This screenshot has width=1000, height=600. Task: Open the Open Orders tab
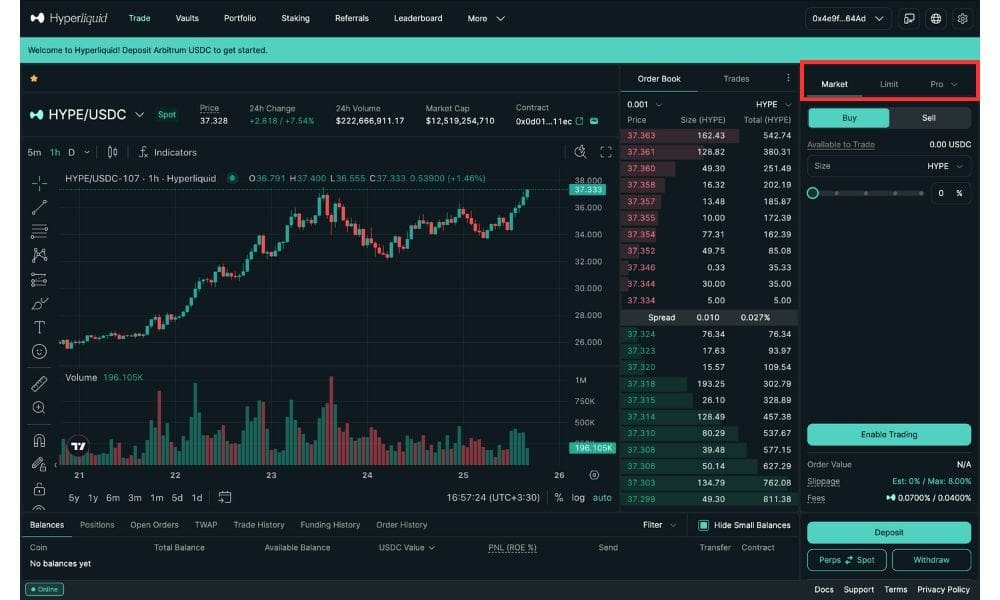154,525
